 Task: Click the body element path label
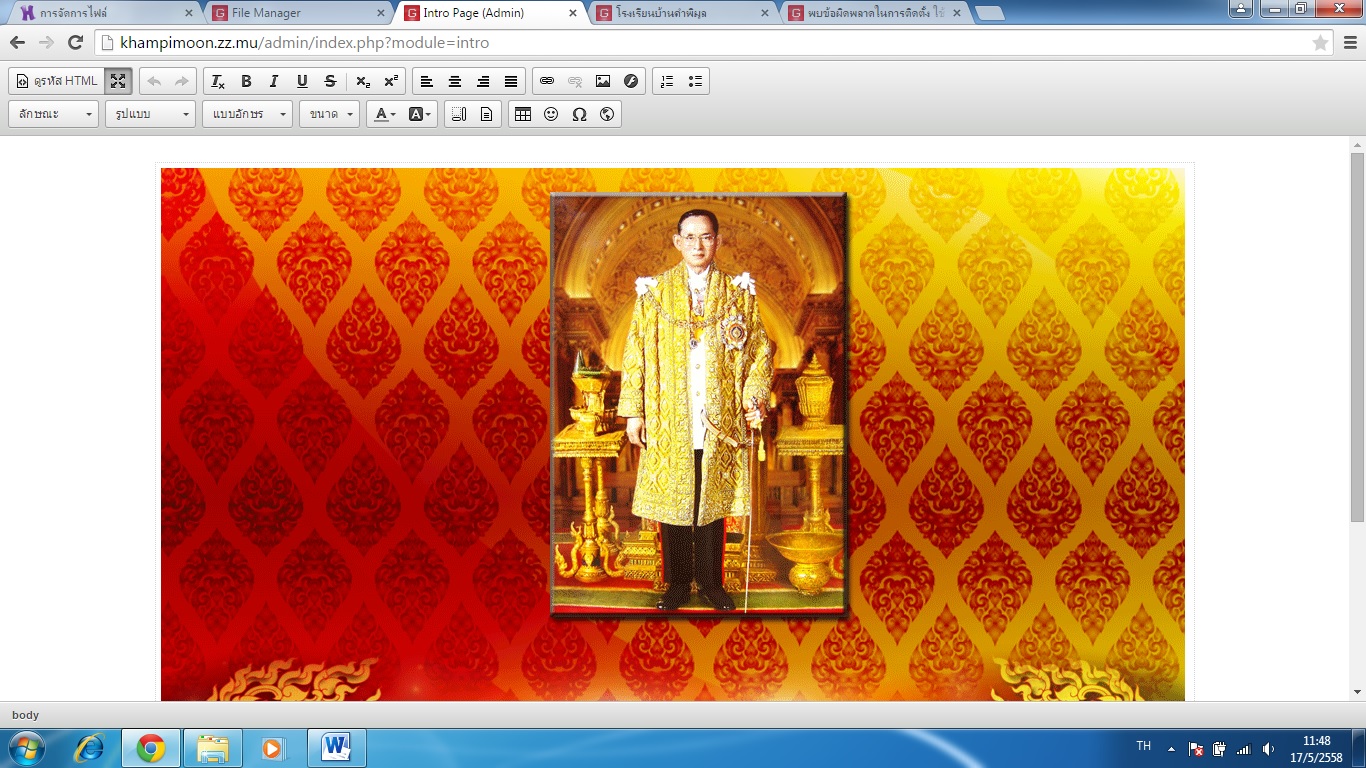click(25, 715)
